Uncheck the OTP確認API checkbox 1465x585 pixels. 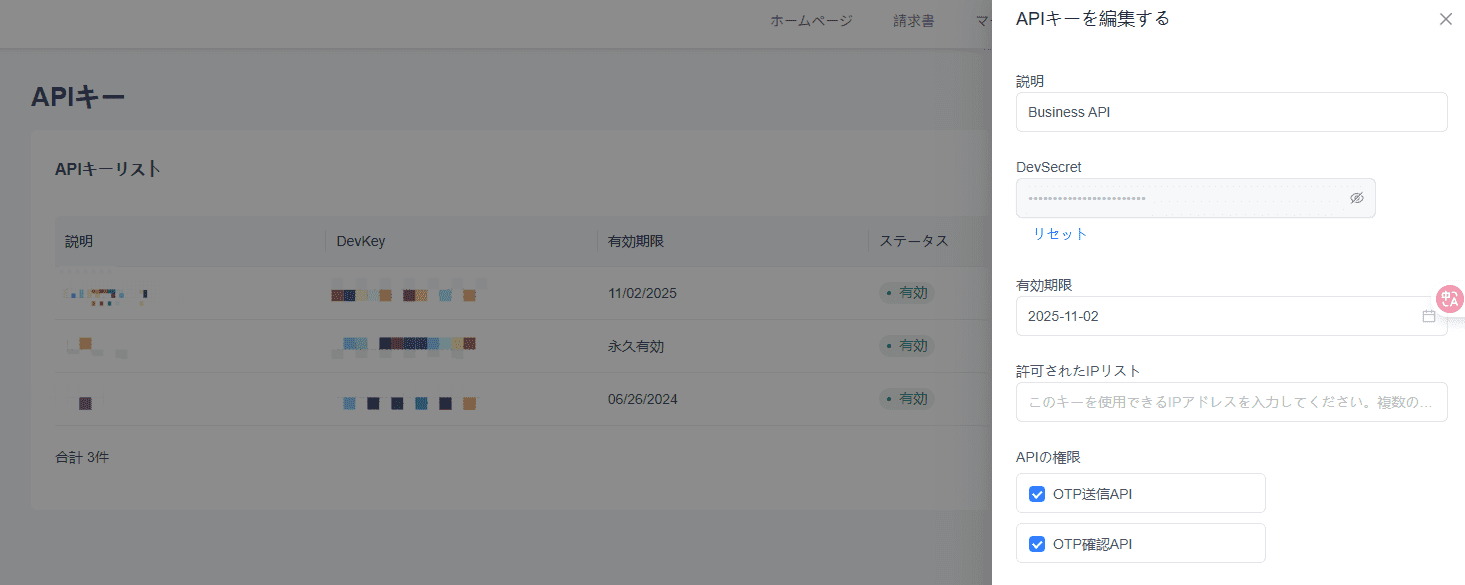[x=1037, y=544]
